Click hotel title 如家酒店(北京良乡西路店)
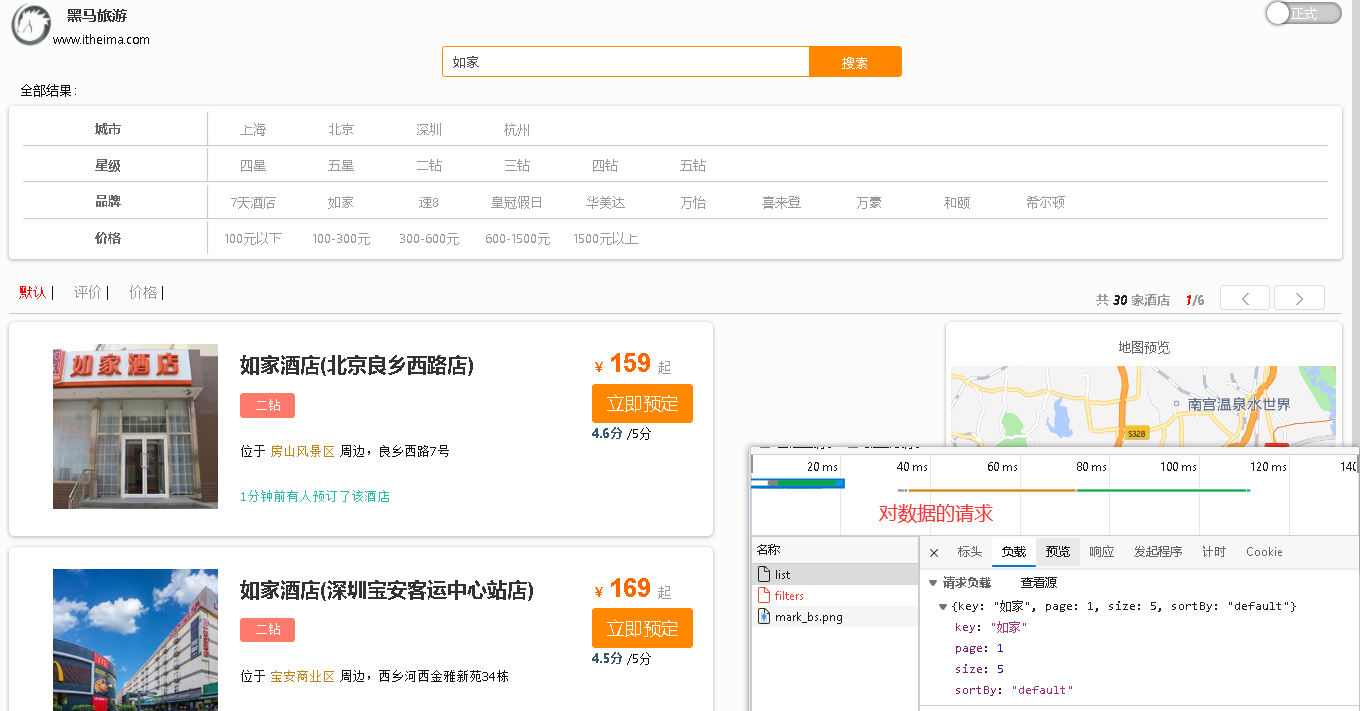Viewport: 1360px width, 711px height. pyautogui.click(x=357, y=365)
